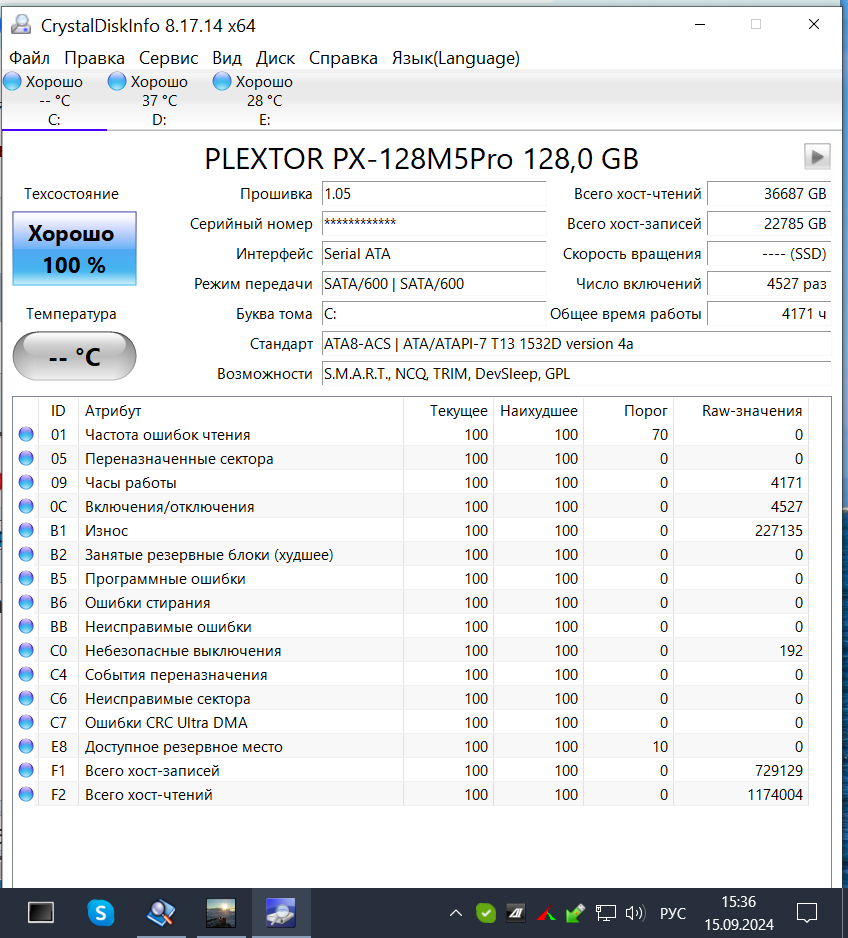The width and height of the screenshot is (848, 938).
Task: Click the Возможности features field
Action: click(576, 373)
